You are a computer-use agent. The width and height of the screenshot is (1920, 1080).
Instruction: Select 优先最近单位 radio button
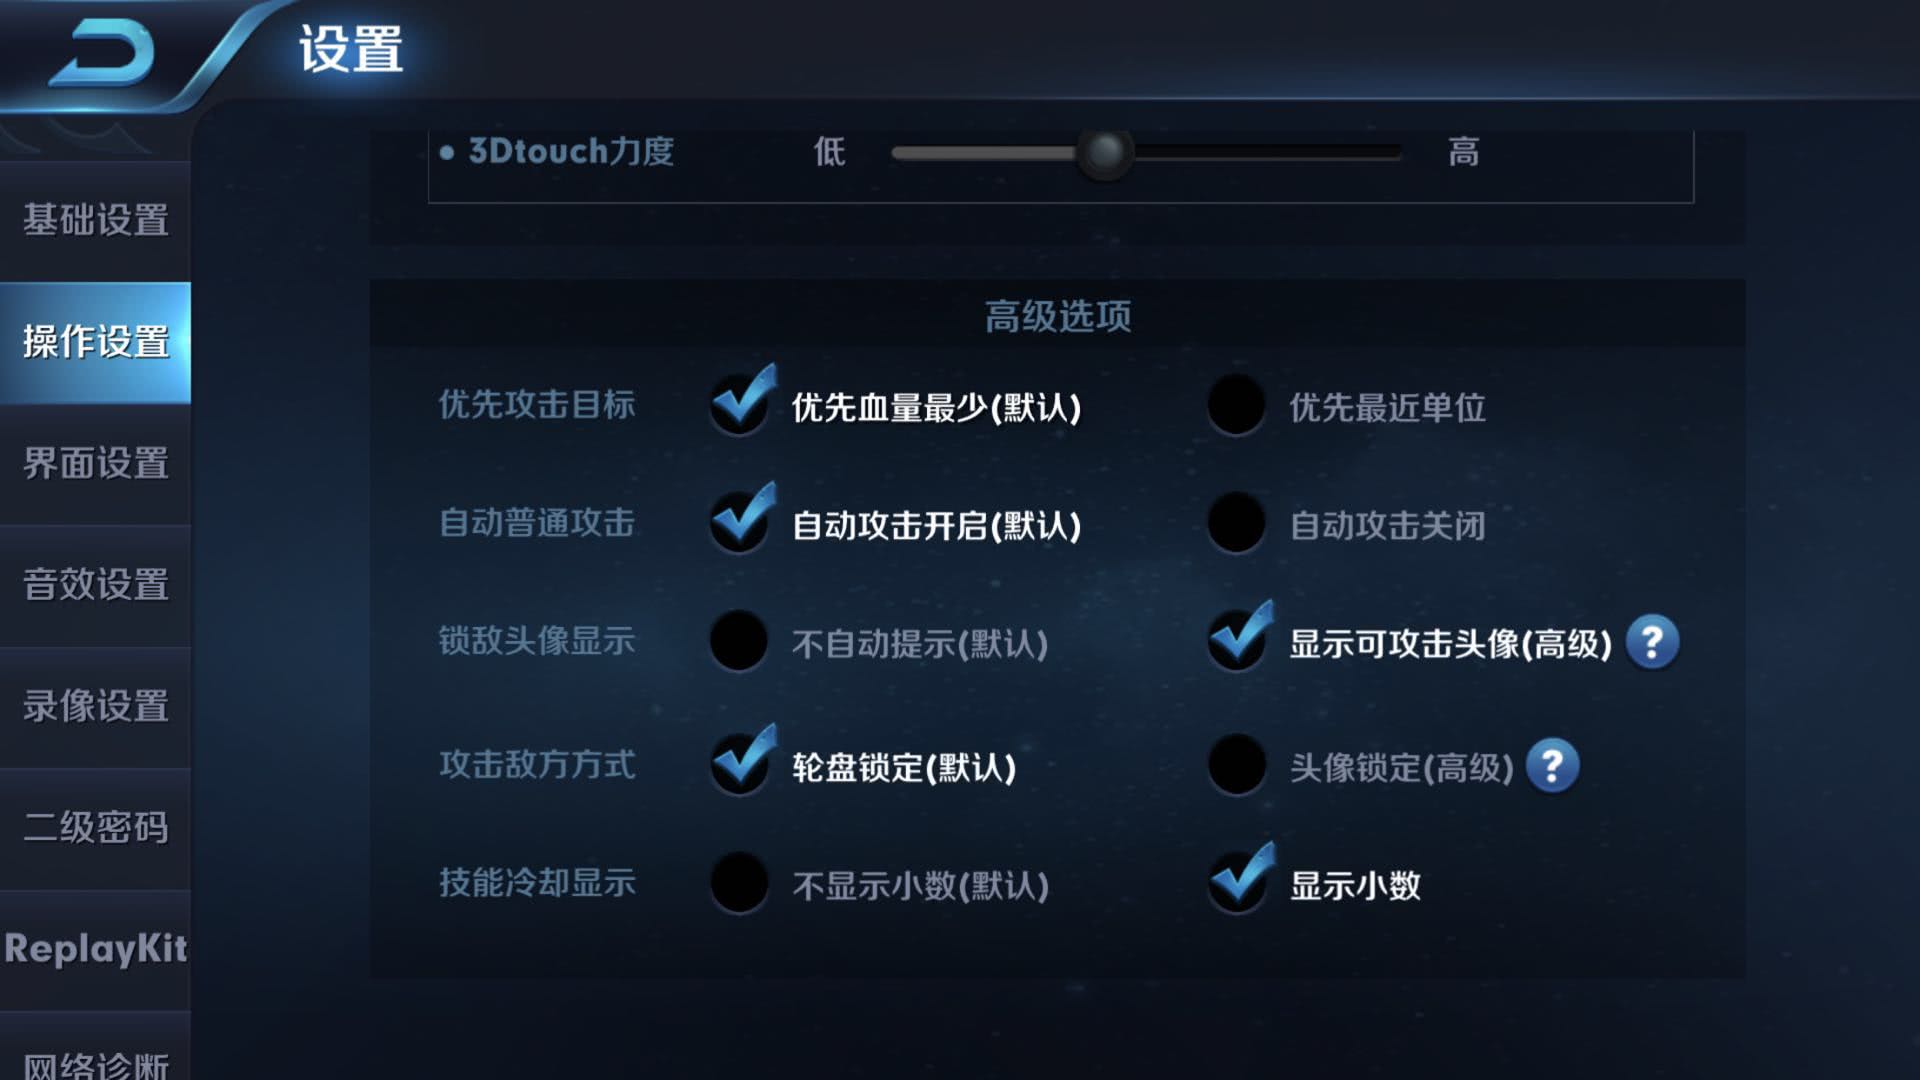tap(1234, 406)
